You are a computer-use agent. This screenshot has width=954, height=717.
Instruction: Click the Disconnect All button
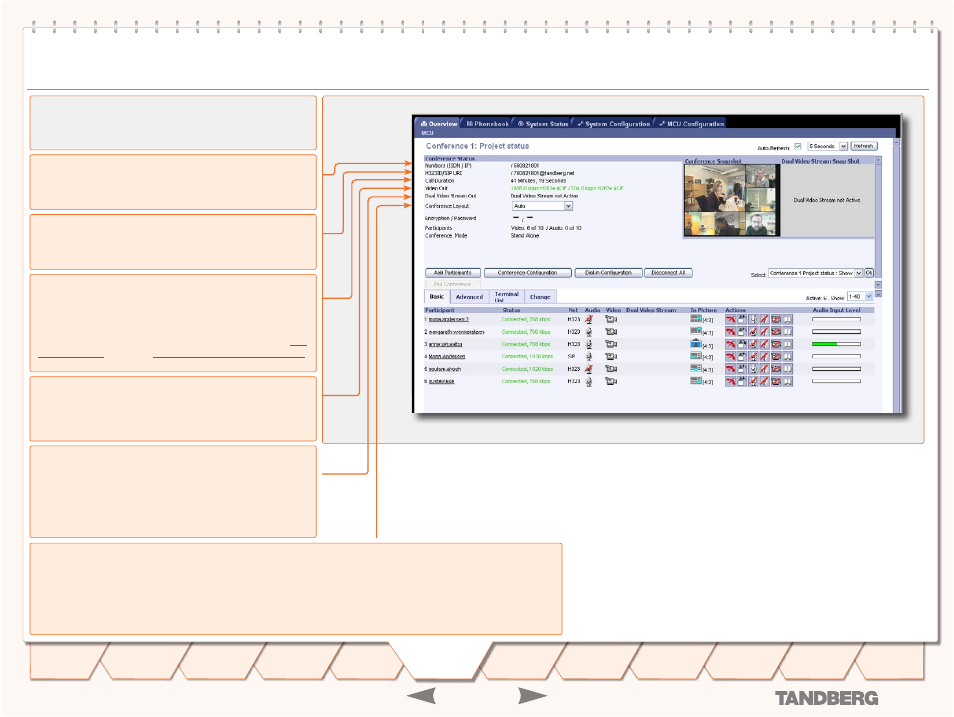(x=668, y=273)
